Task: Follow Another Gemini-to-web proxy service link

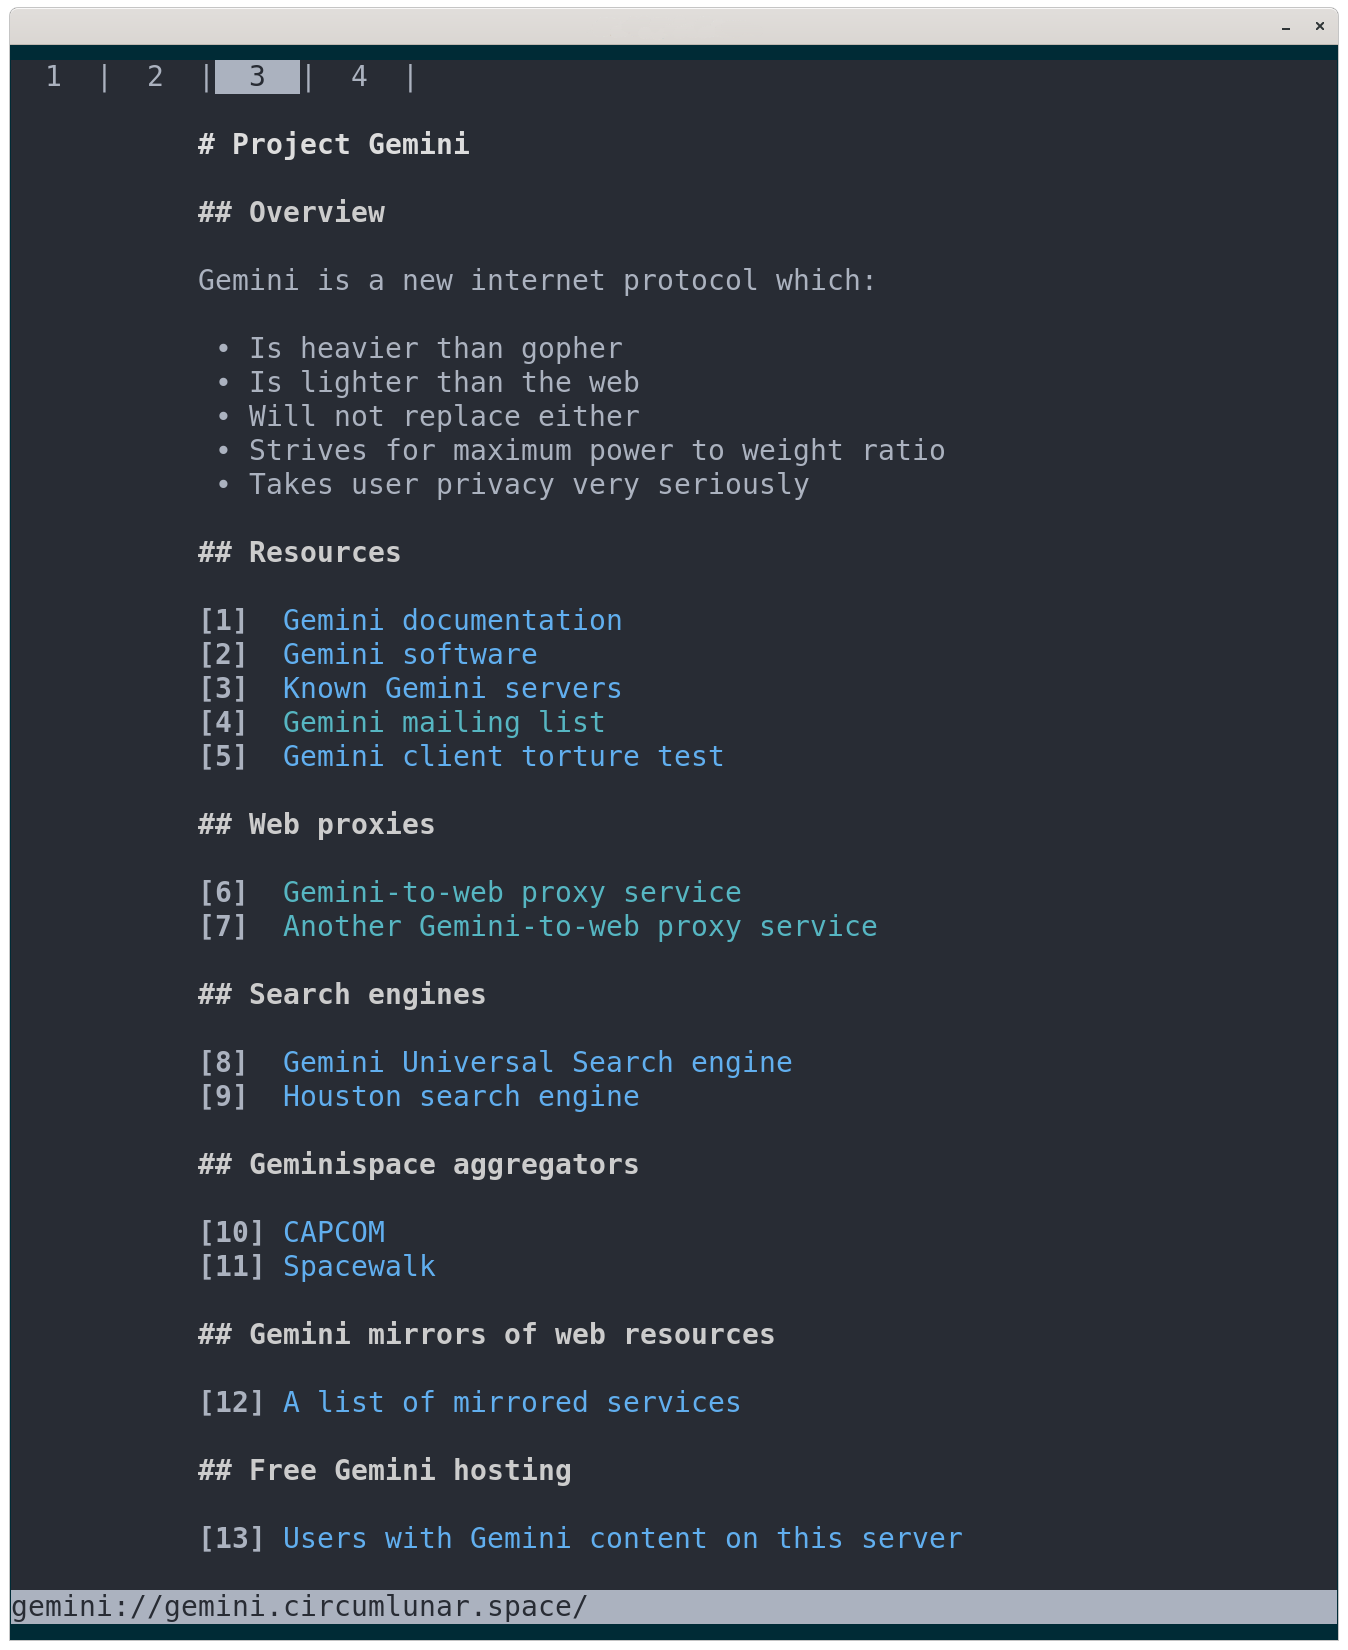Action: click(580, 927)
